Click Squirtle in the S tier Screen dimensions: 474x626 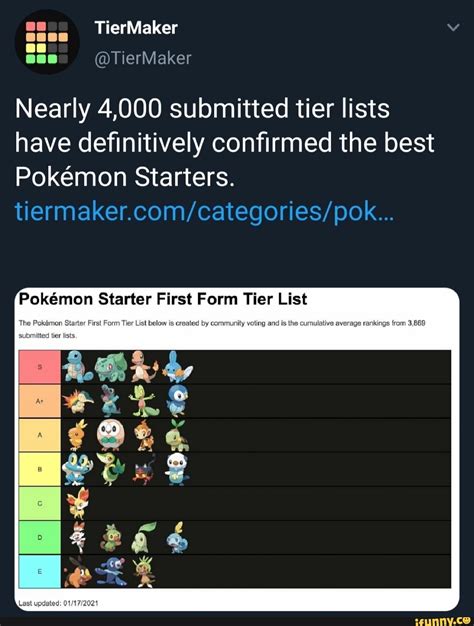pyautogui.click(x=77, y=366)
